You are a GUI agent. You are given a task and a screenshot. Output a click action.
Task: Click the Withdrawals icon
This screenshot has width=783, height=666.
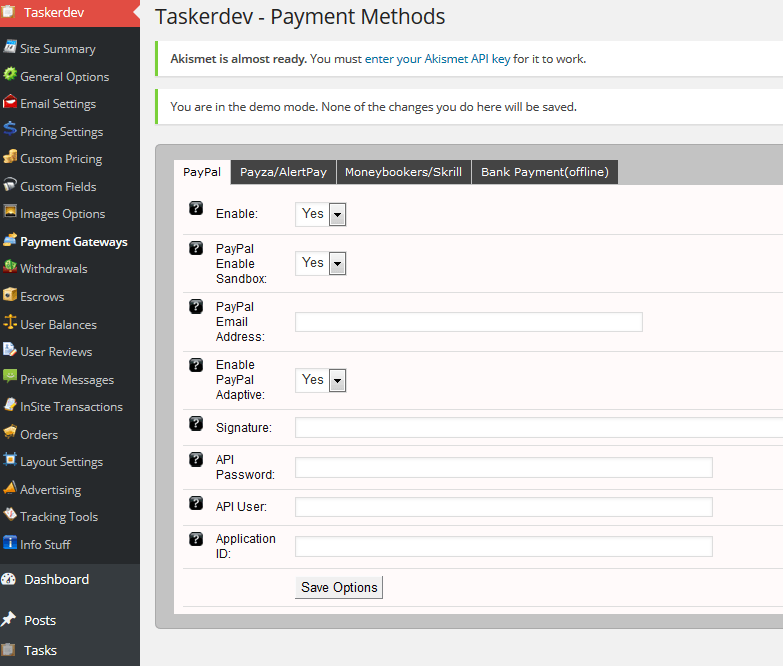click(x=10, y=267)
